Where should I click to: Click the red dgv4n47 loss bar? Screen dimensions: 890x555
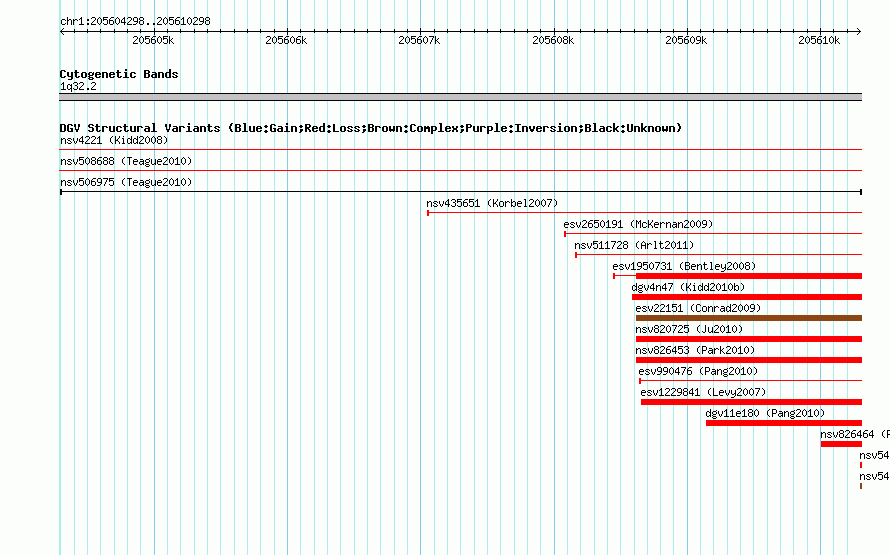[x=747, y=297]
